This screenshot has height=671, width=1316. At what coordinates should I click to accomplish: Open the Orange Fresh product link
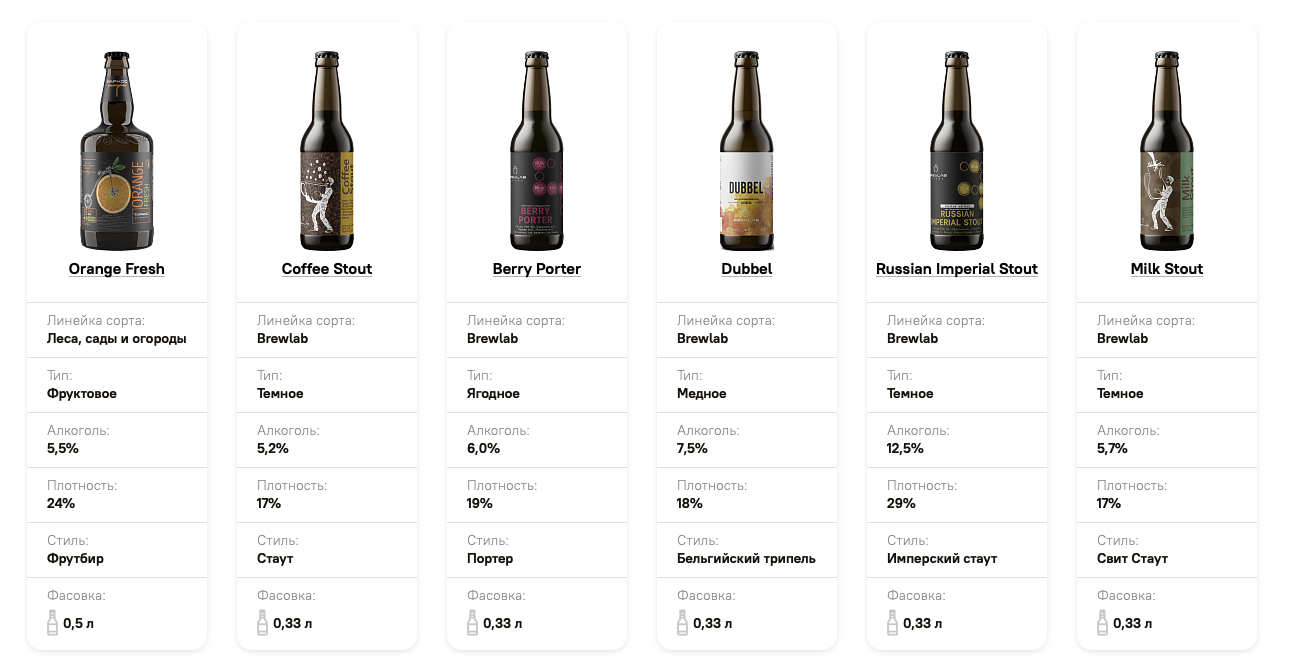[x=117, y=269]
